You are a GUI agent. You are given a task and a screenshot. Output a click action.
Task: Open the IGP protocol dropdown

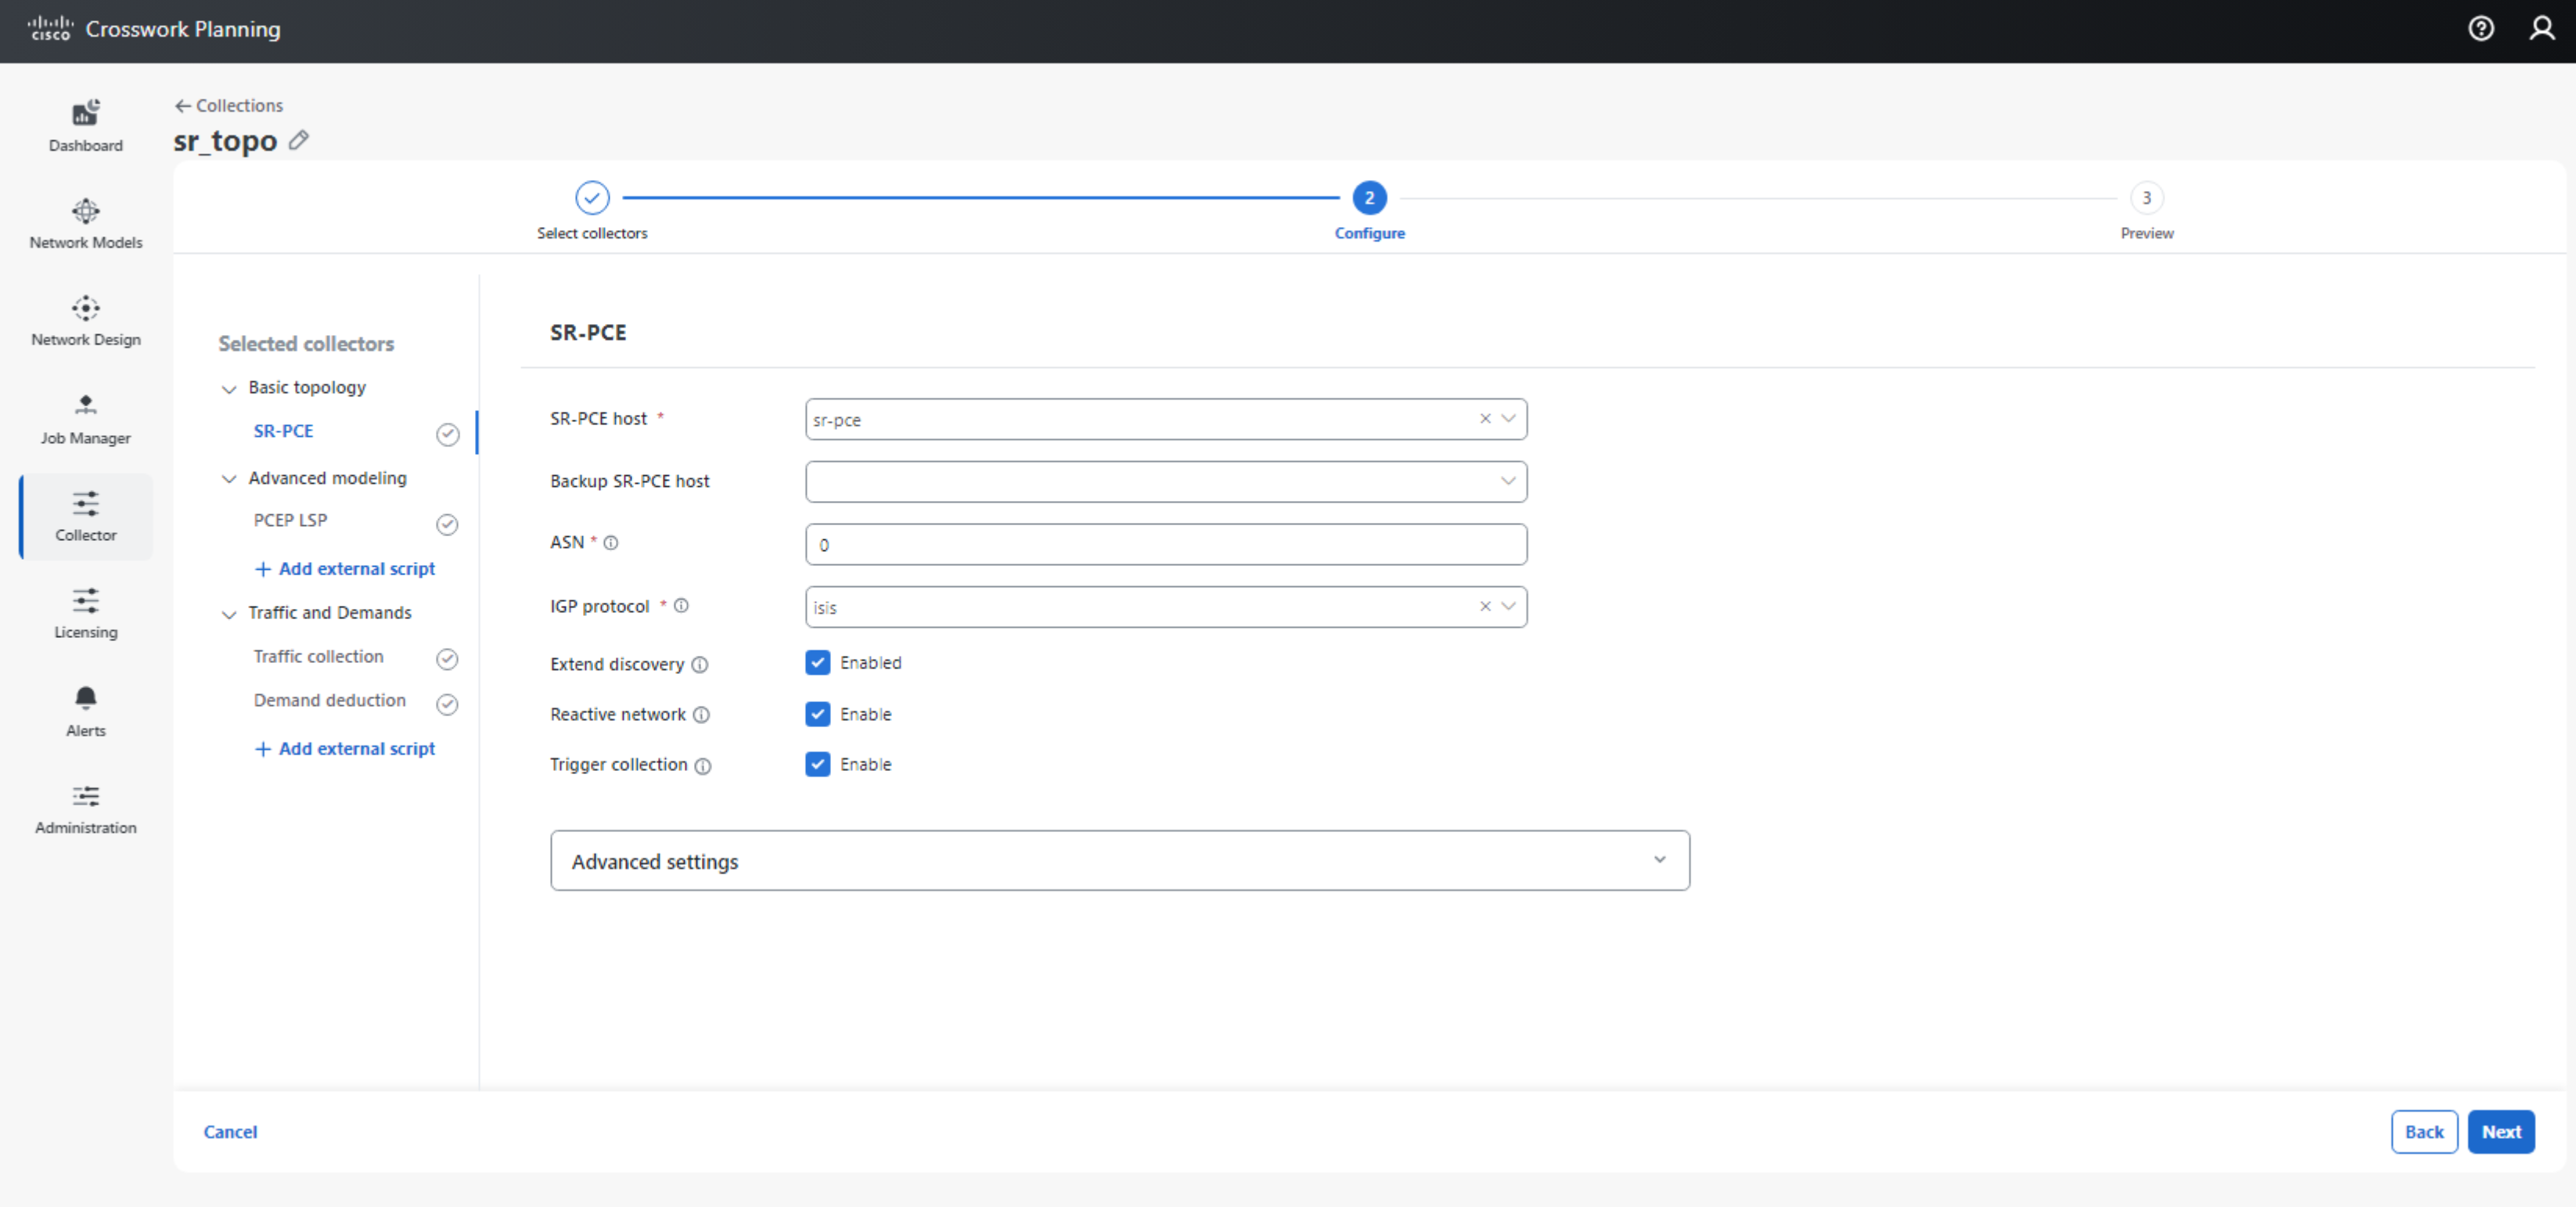1508,606
